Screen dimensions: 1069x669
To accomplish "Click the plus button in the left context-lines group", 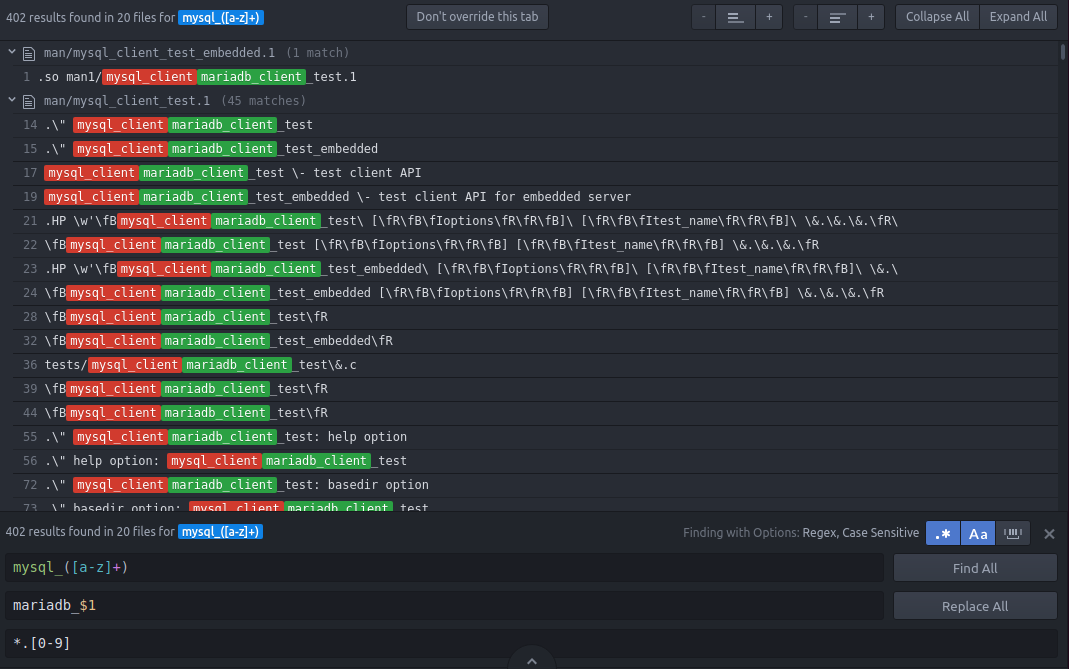I will (768, 17).
